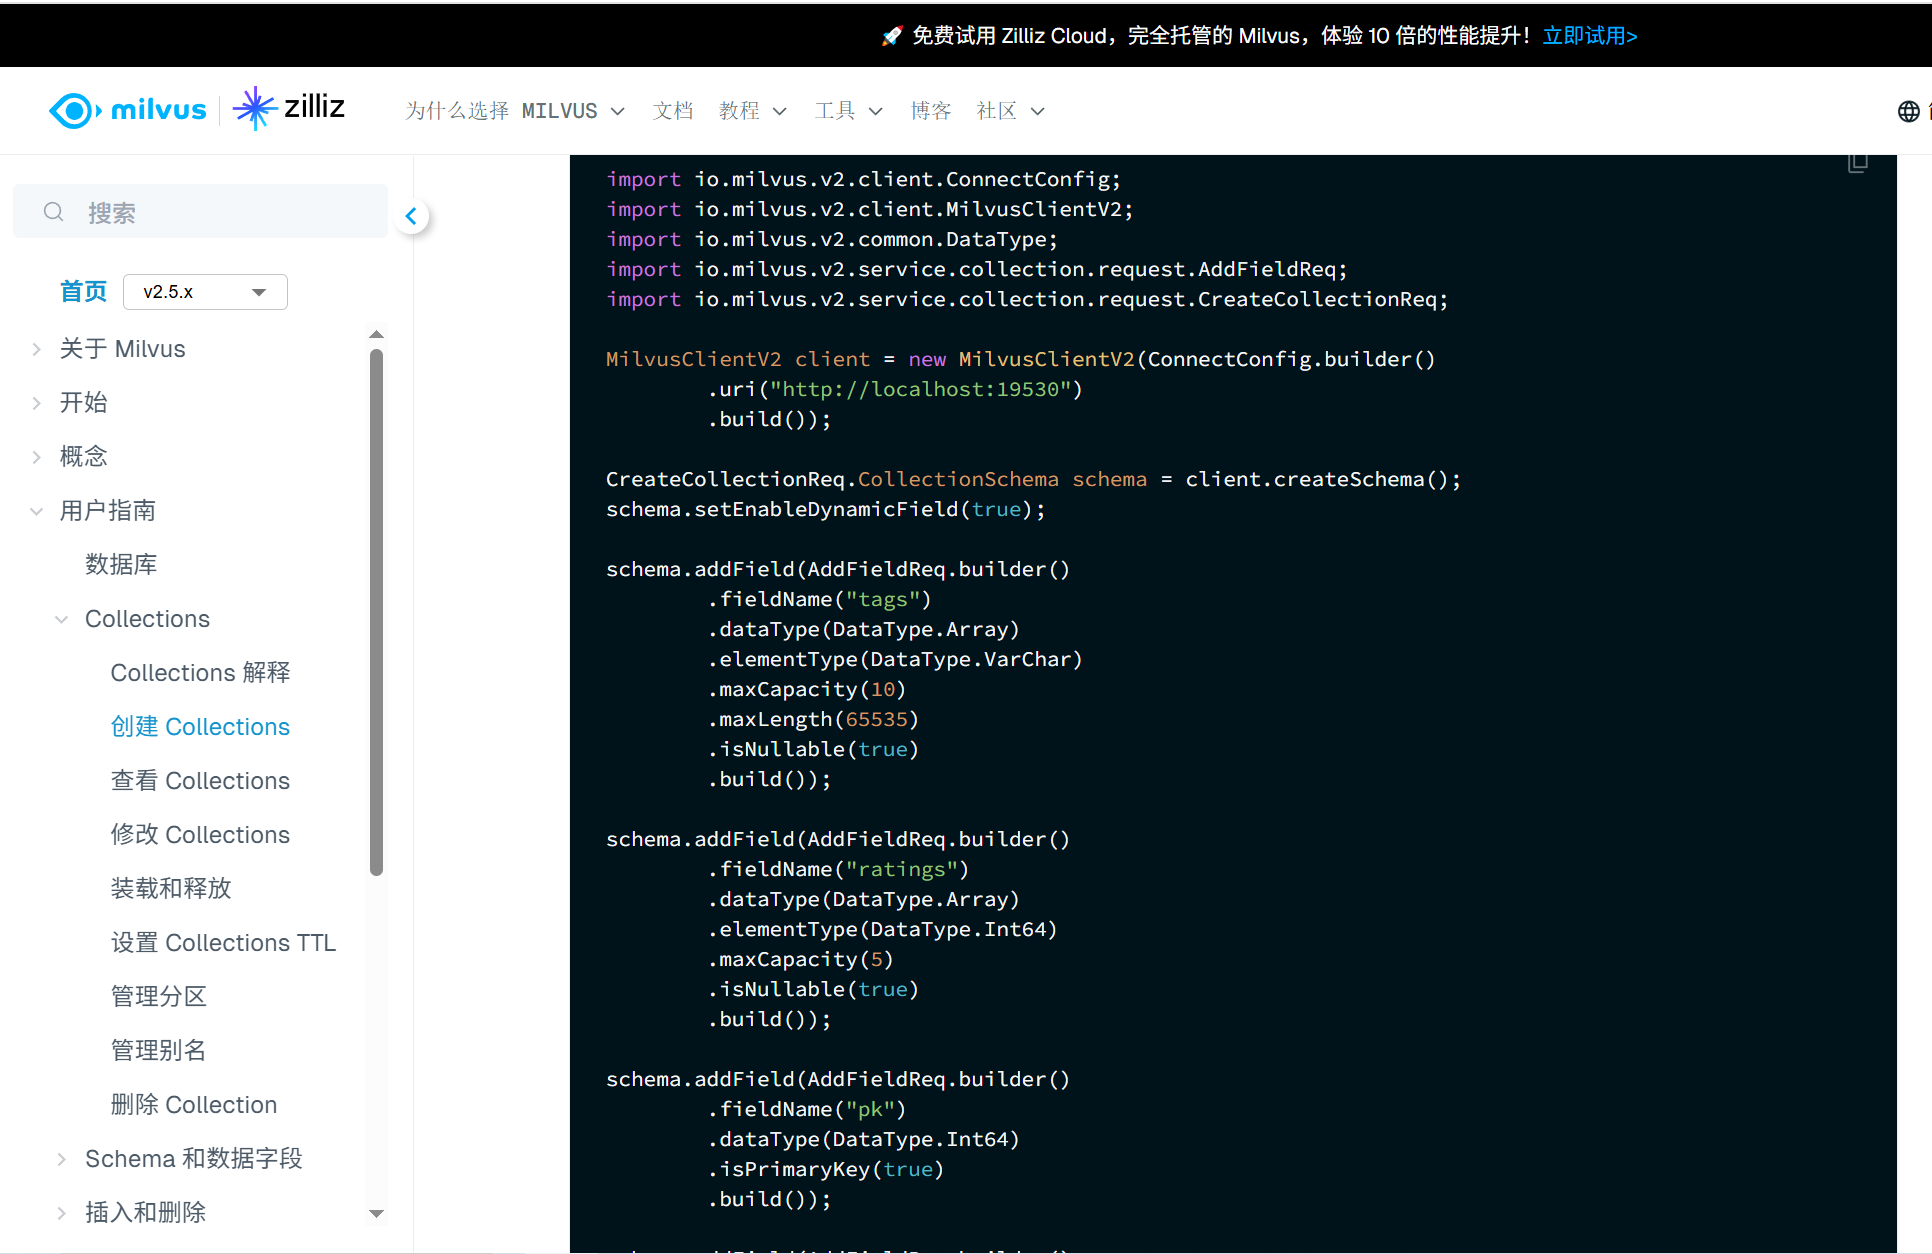Open the 教程 dropdown menu
Viewport: 1932px width, 1254px height.
[752, 111]
